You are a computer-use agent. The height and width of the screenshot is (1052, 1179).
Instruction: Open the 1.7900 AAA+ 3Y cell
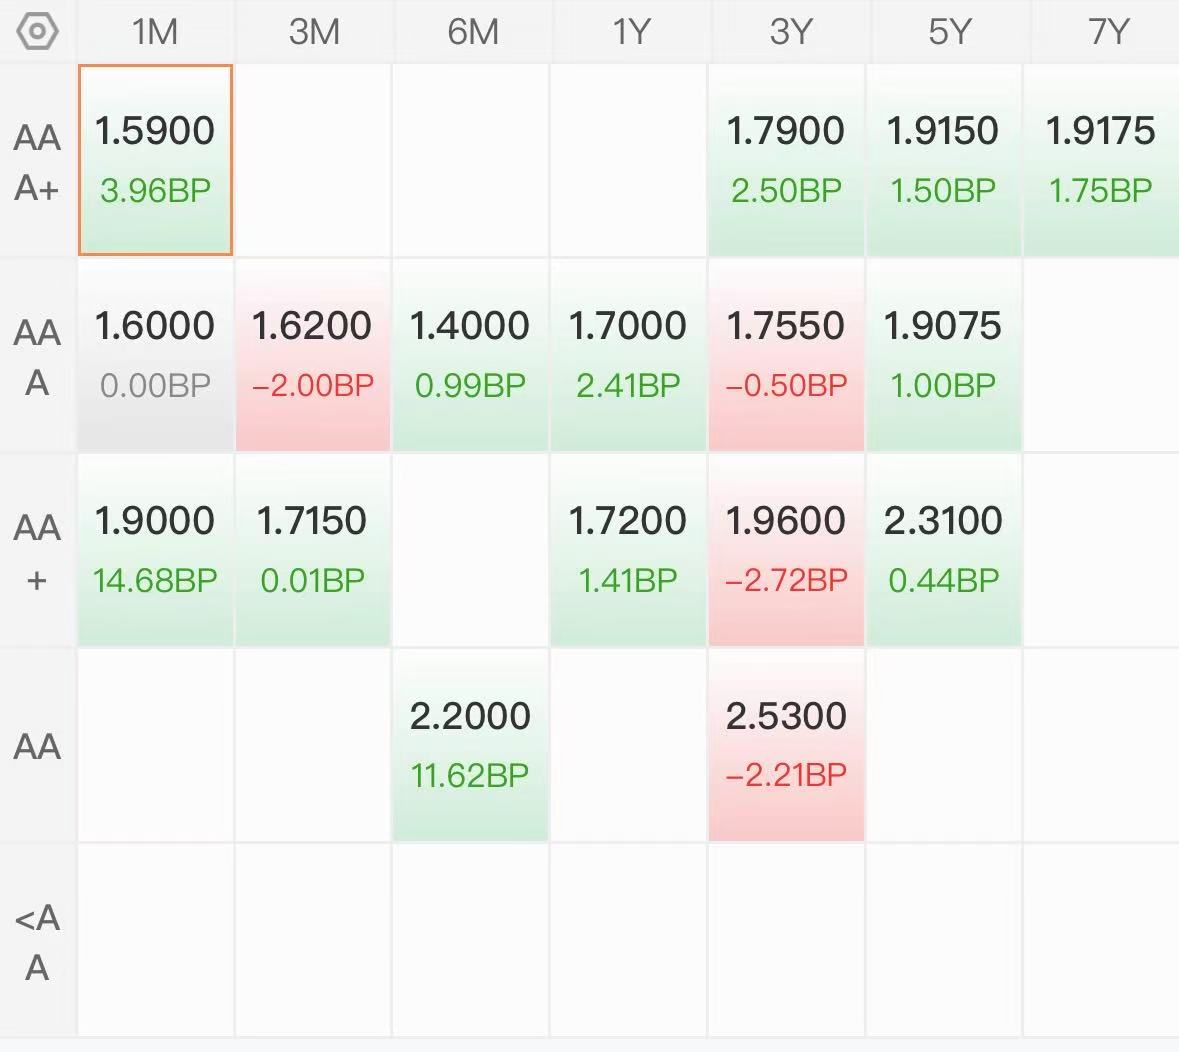click(787, 160)
